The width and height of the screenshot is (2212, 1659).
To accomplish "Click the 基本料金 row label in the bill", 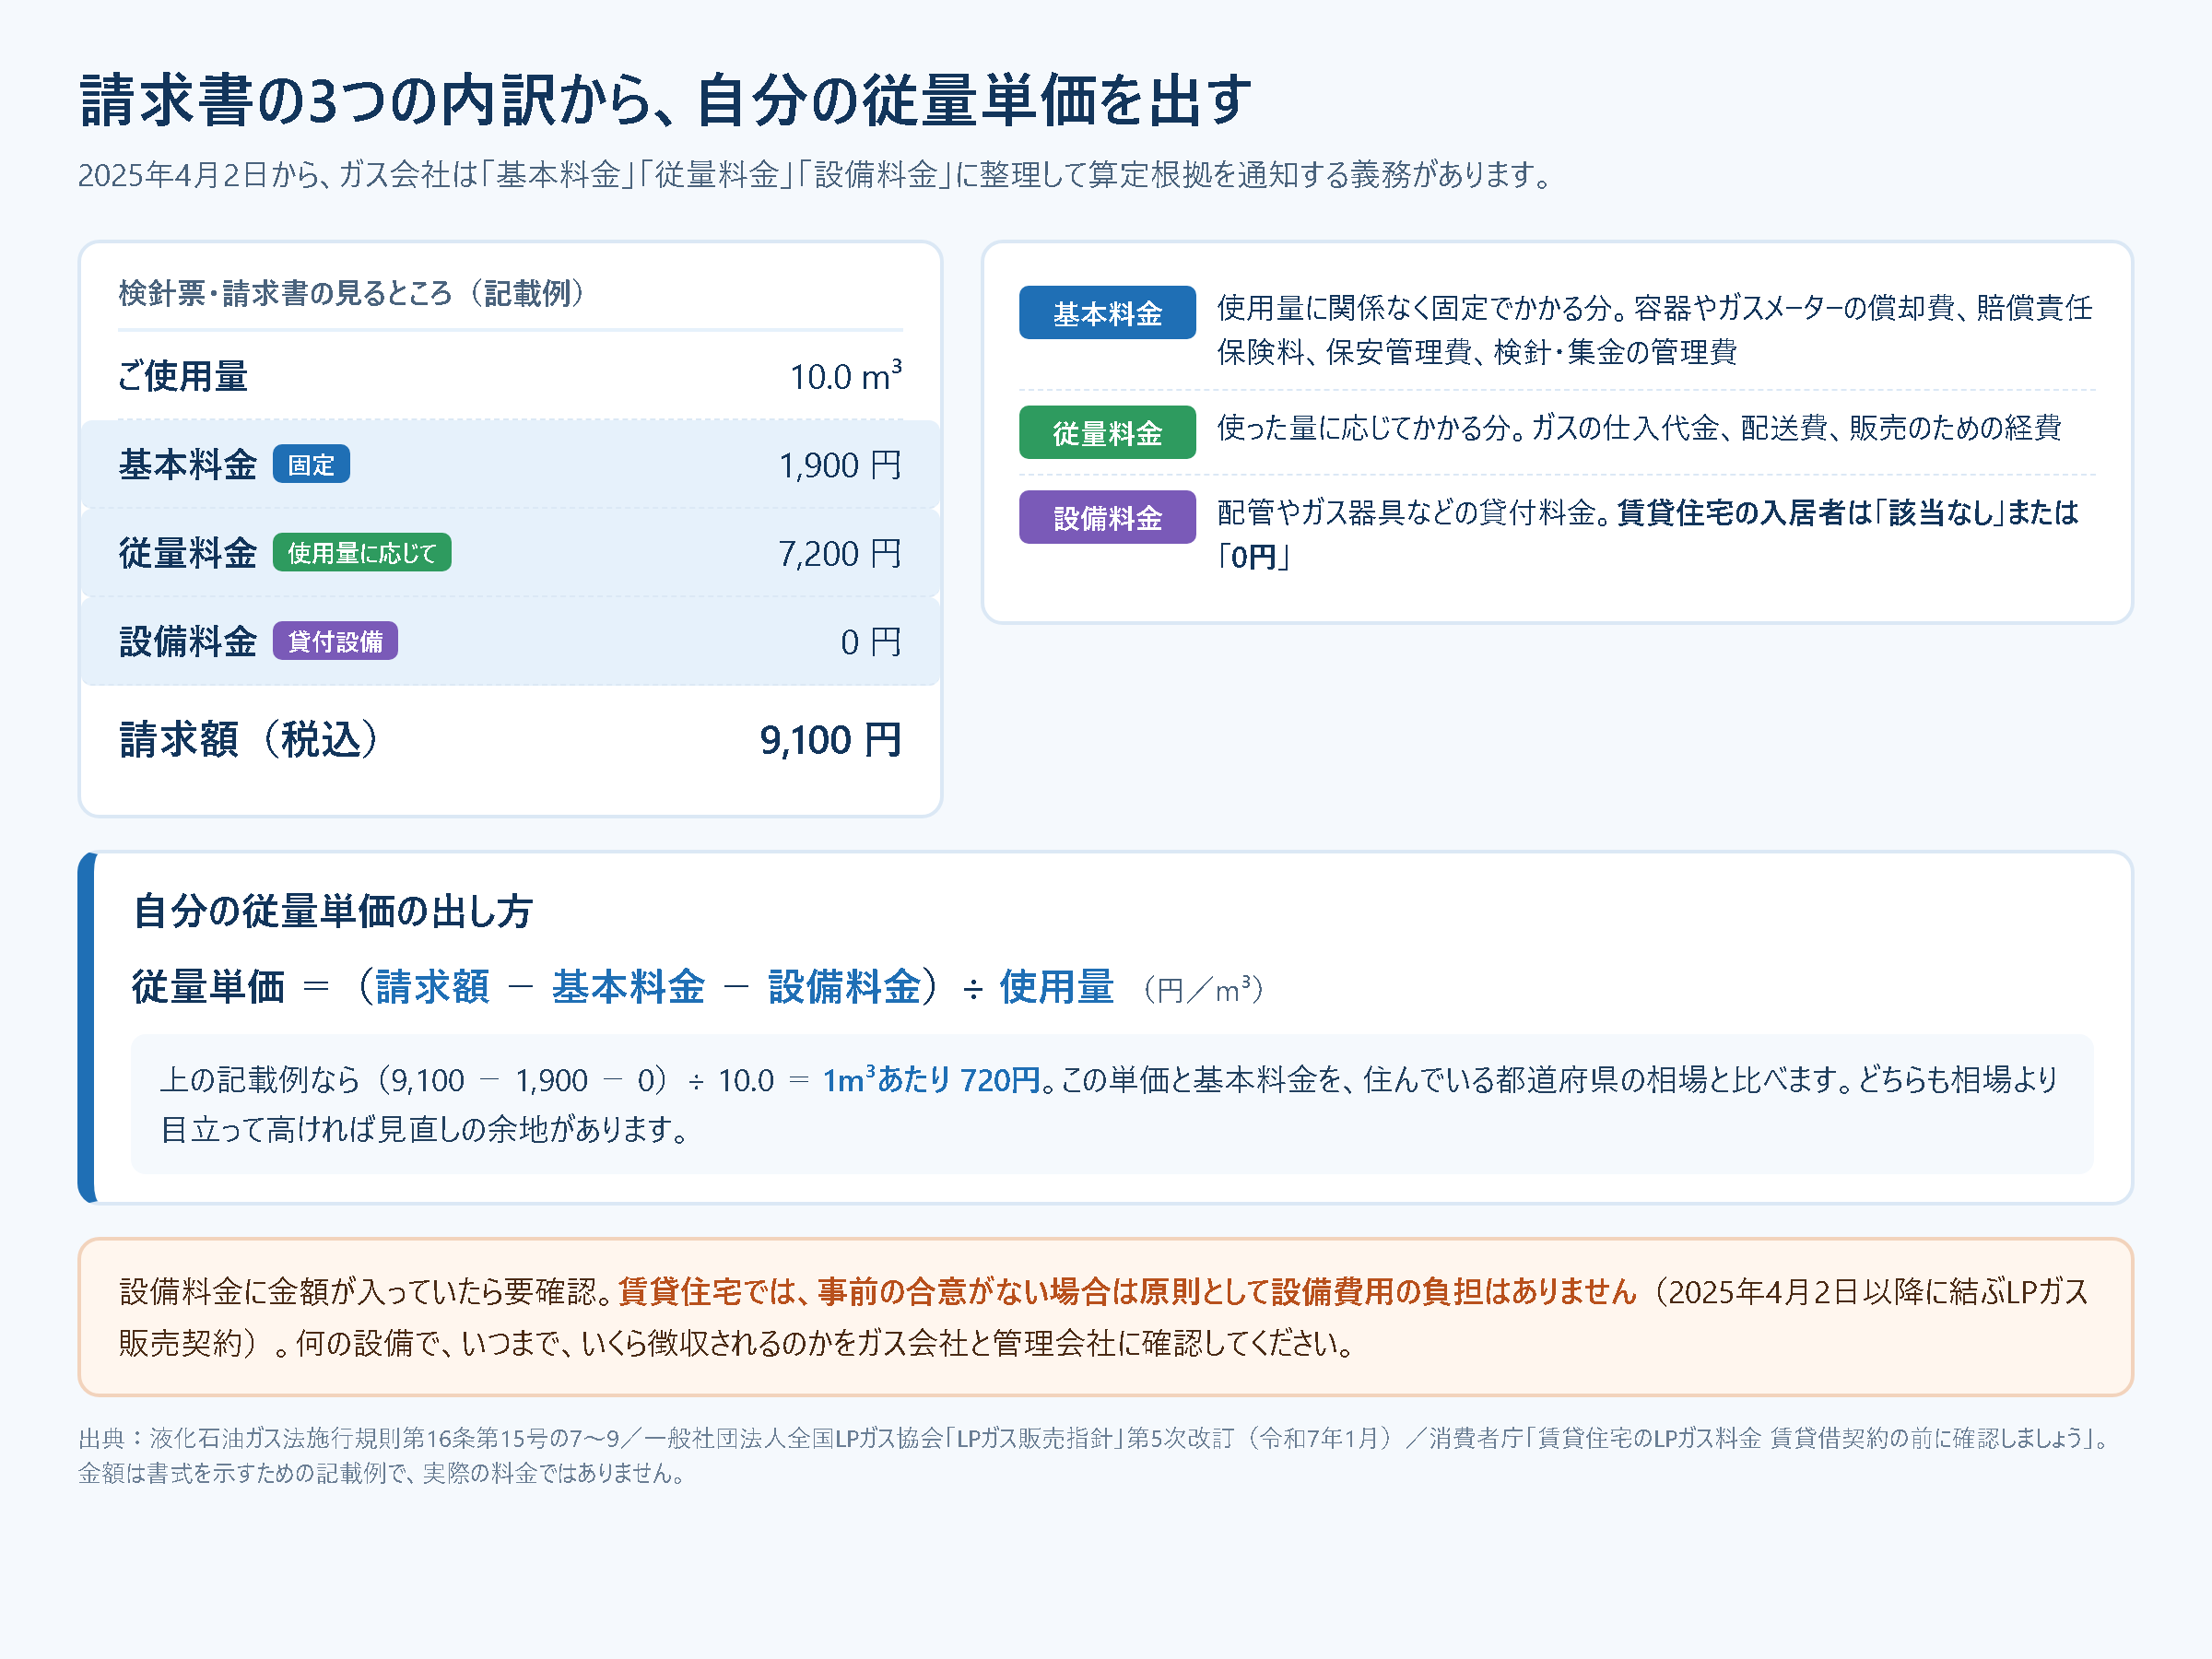I will (188, 464).
